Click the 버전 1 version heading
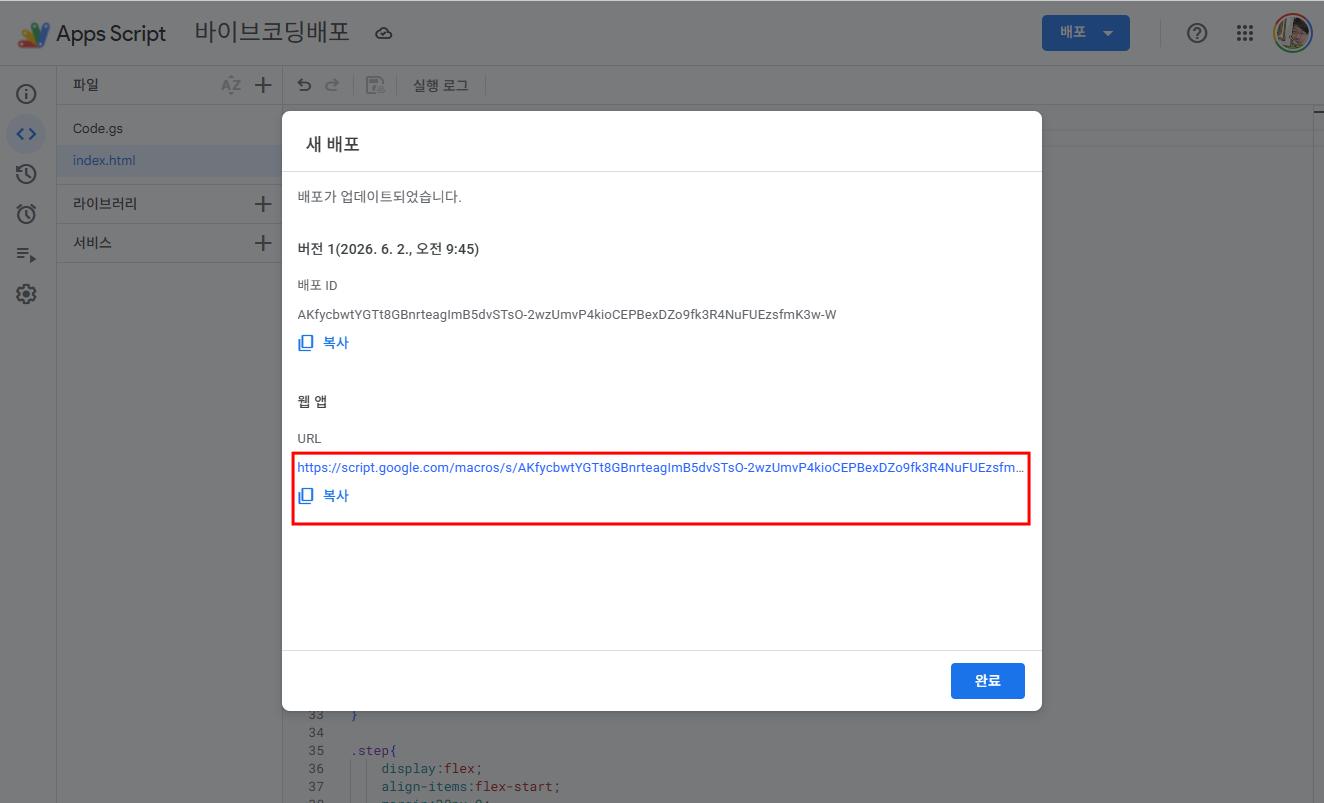 click(x=388, y=249)
